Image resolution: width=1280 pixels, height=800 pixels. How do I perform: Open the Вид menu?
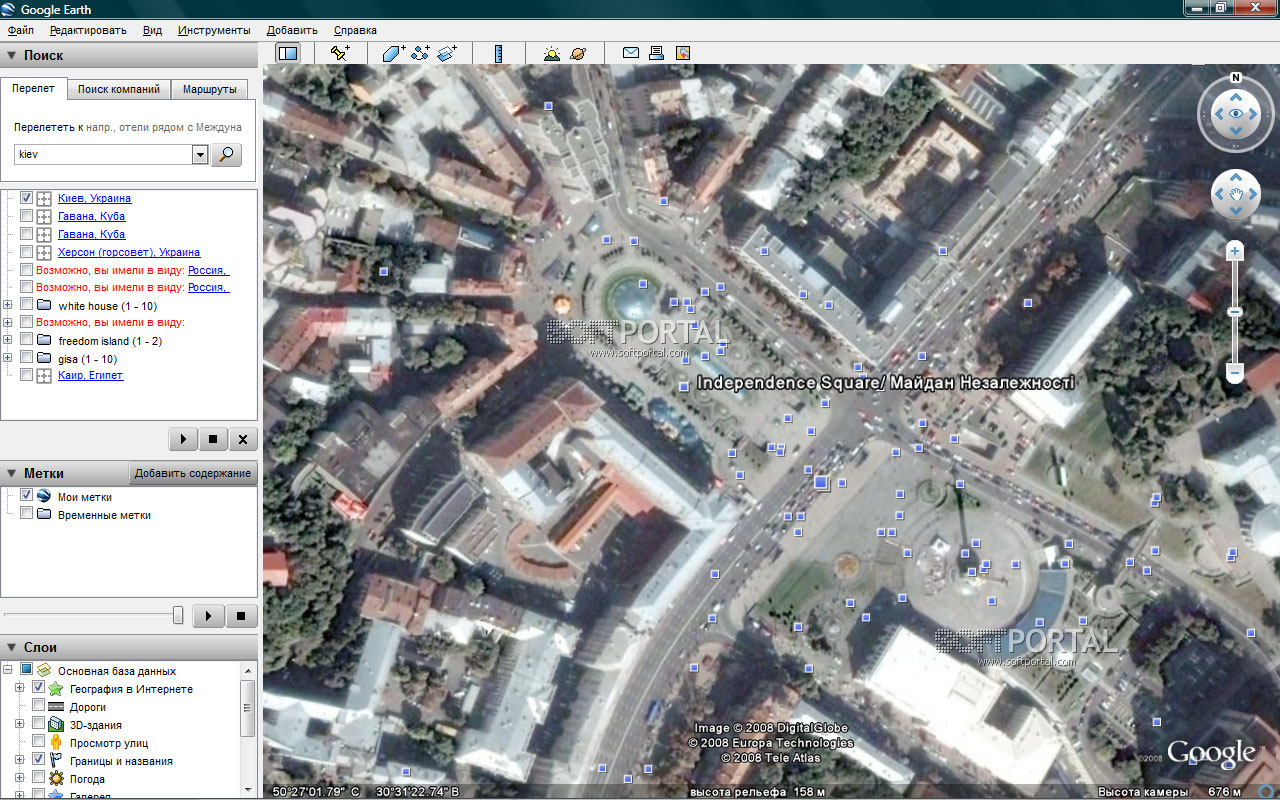[152, 30]
